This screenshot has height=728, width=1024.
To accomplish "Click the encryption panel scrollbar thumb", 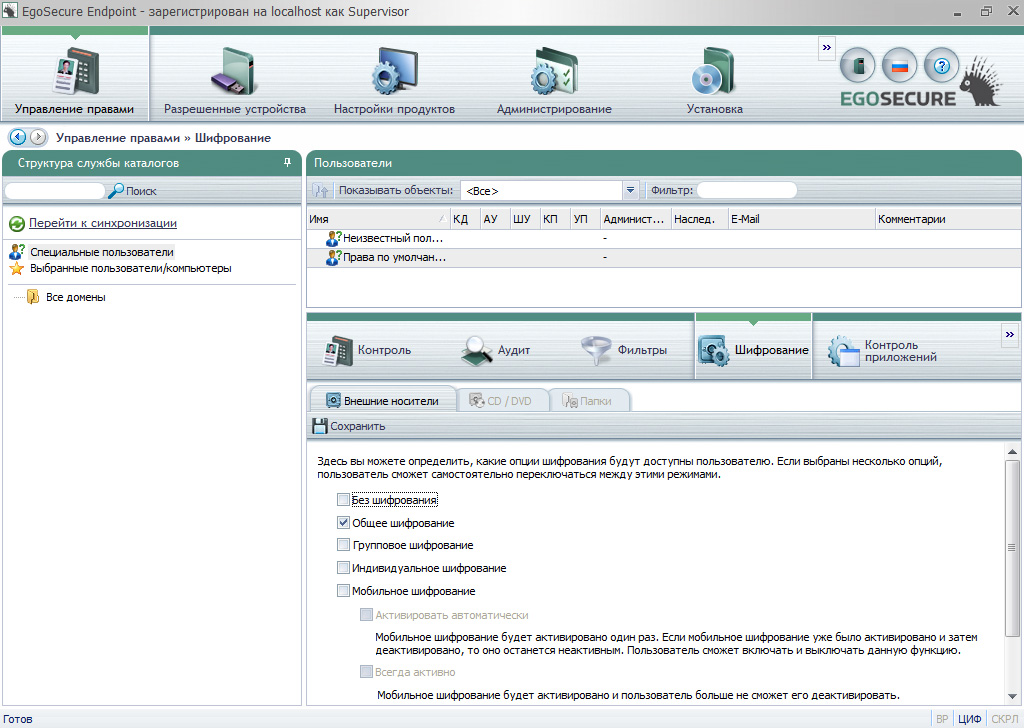I will point(1012,548).
